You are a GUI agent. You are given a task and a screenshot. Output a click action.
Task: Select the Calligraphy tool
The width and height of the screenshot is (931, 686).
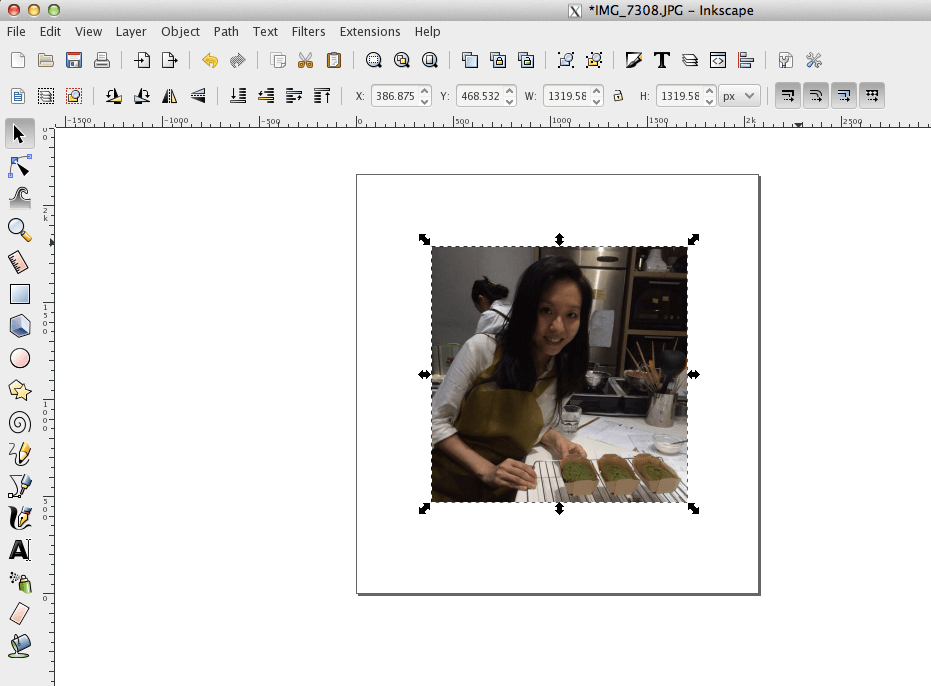20,517
